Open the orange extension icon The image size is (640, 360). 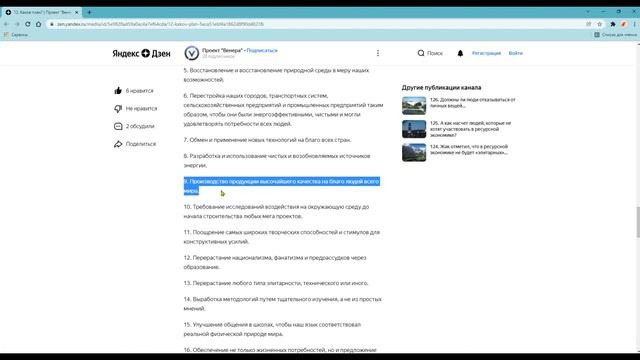coord(623,24)
